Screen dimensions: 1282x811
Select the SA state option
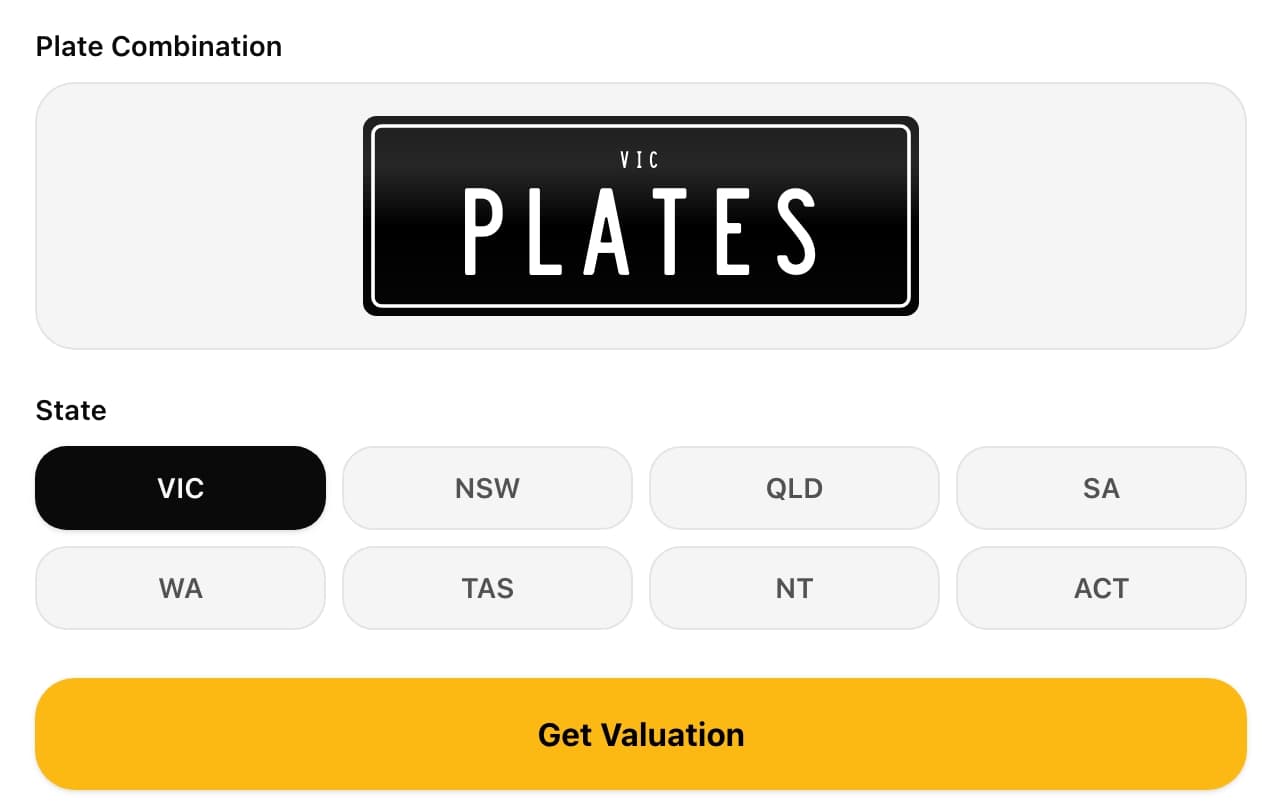click(1101, 488)
